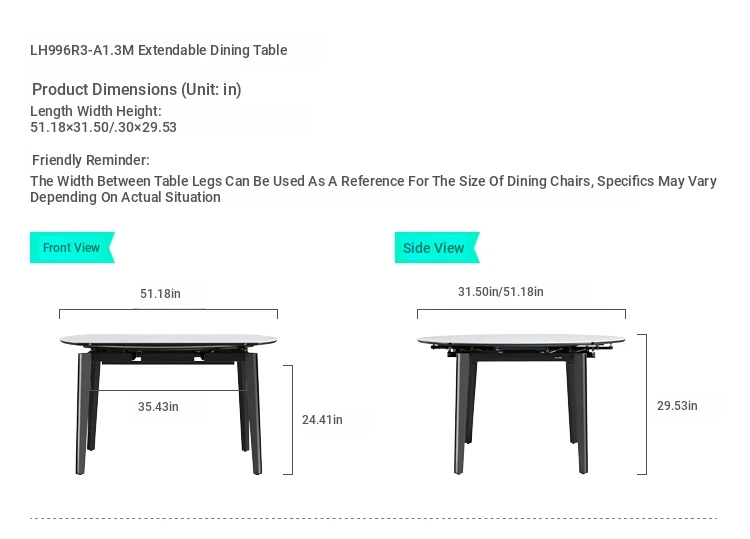Viewport: 750px width, 539px height.
Task: Click the side view width bracket line
Action: pyautogui.click(x=521, y=310)
